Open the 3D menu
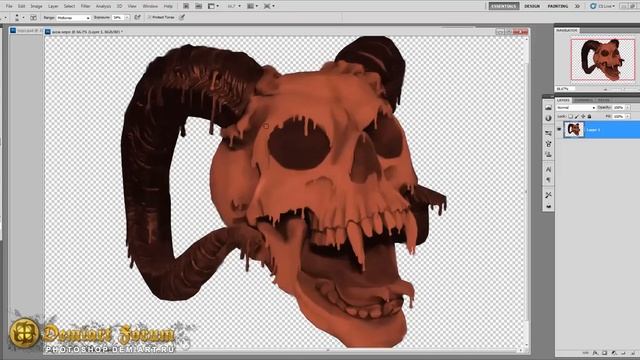The width and height of the screenshot is (640, 360). [x=120, y=6]
